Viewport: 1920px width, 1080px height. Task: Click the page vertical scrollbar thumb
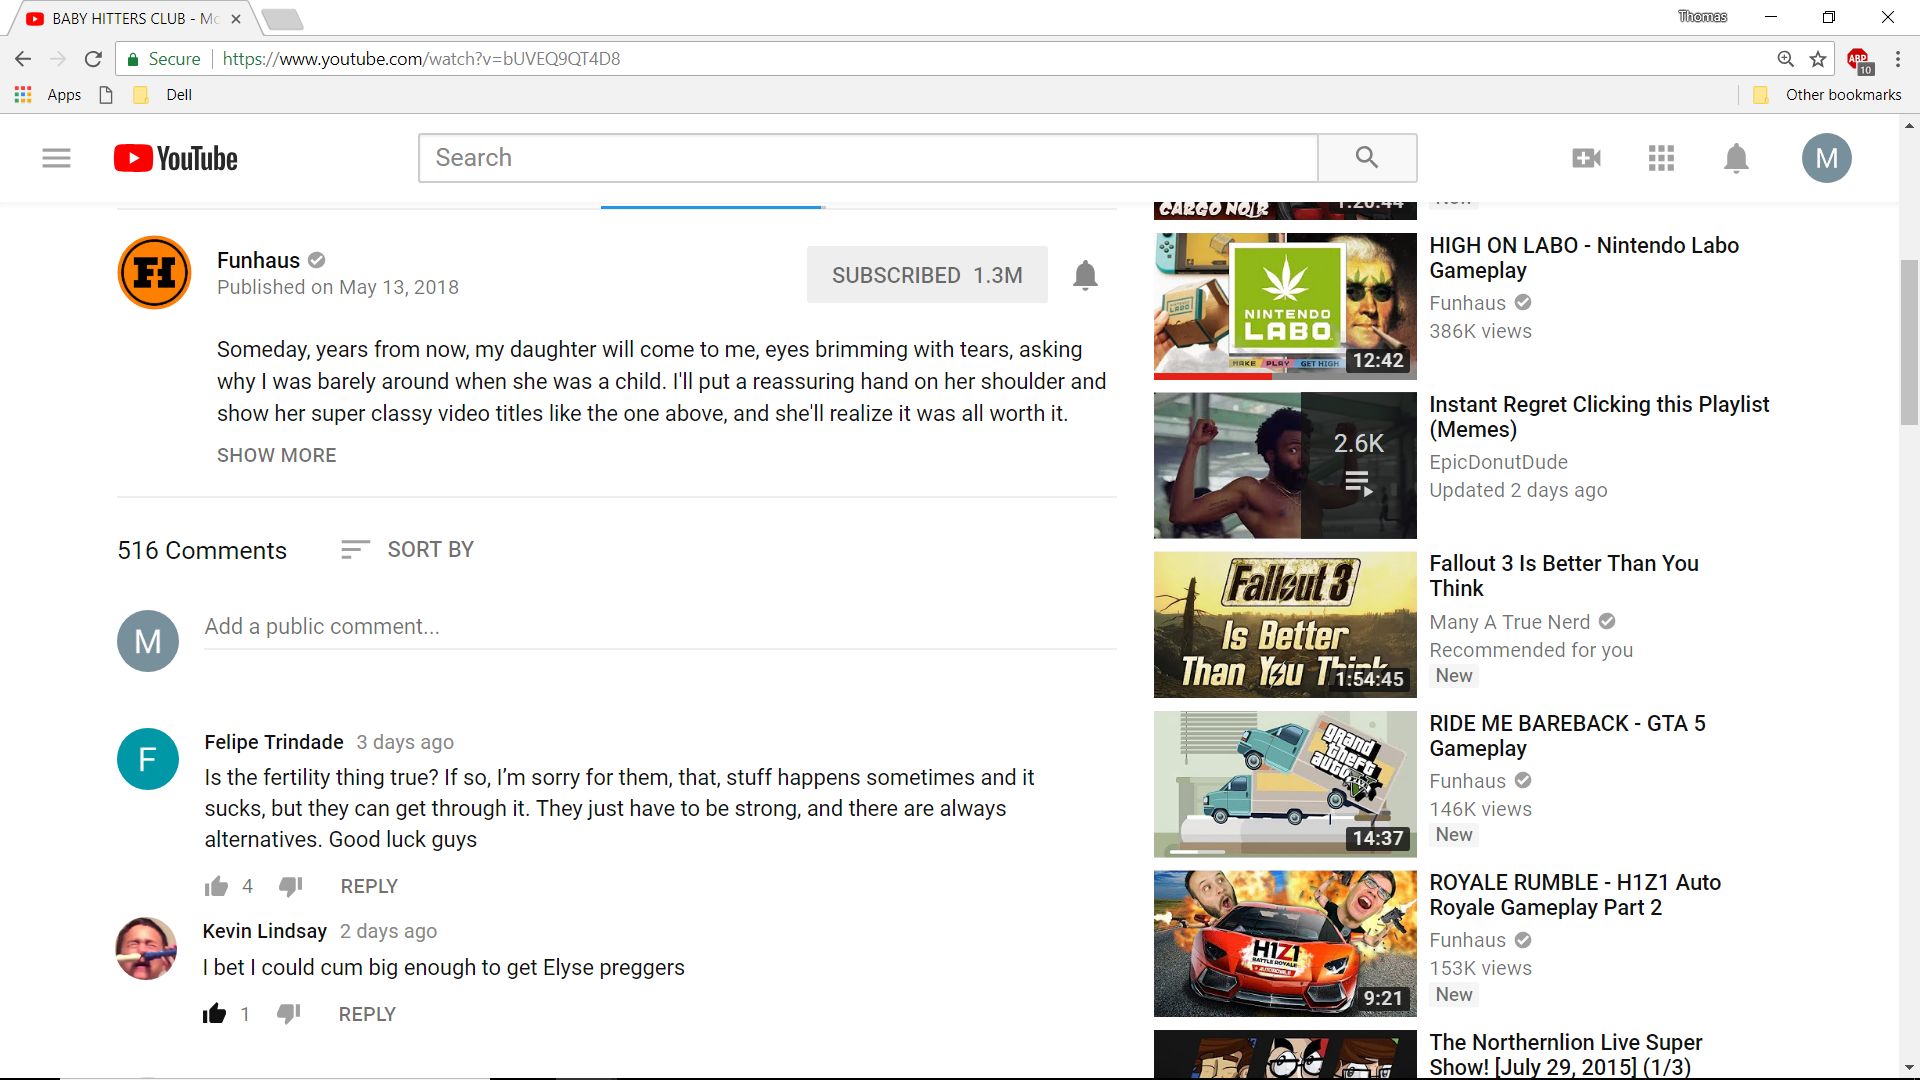[x=1909, y=340]
